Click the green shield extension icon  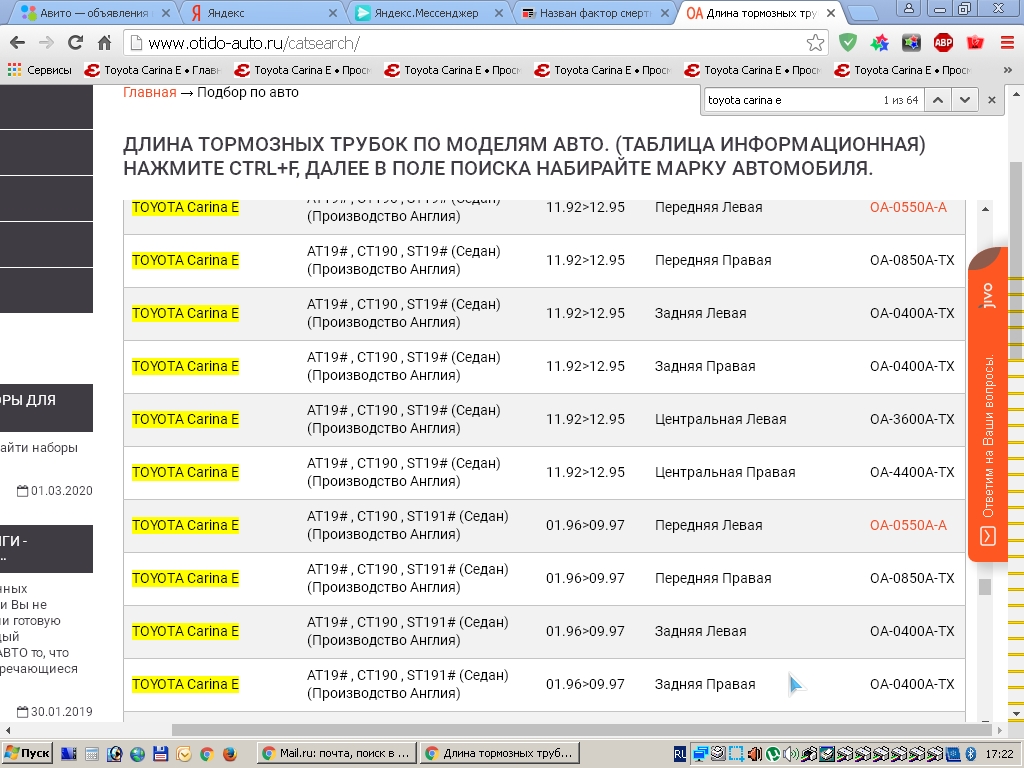848,43
